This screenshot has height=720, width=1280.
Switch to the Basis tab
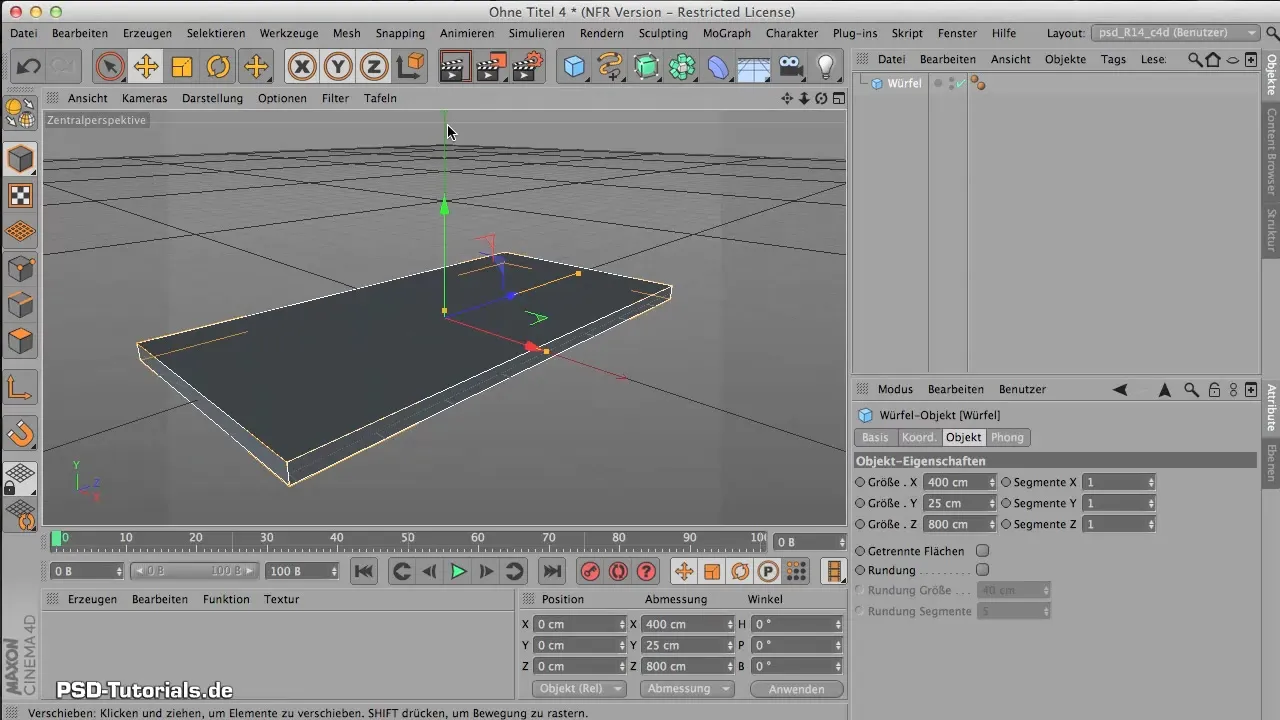[875, 437]
